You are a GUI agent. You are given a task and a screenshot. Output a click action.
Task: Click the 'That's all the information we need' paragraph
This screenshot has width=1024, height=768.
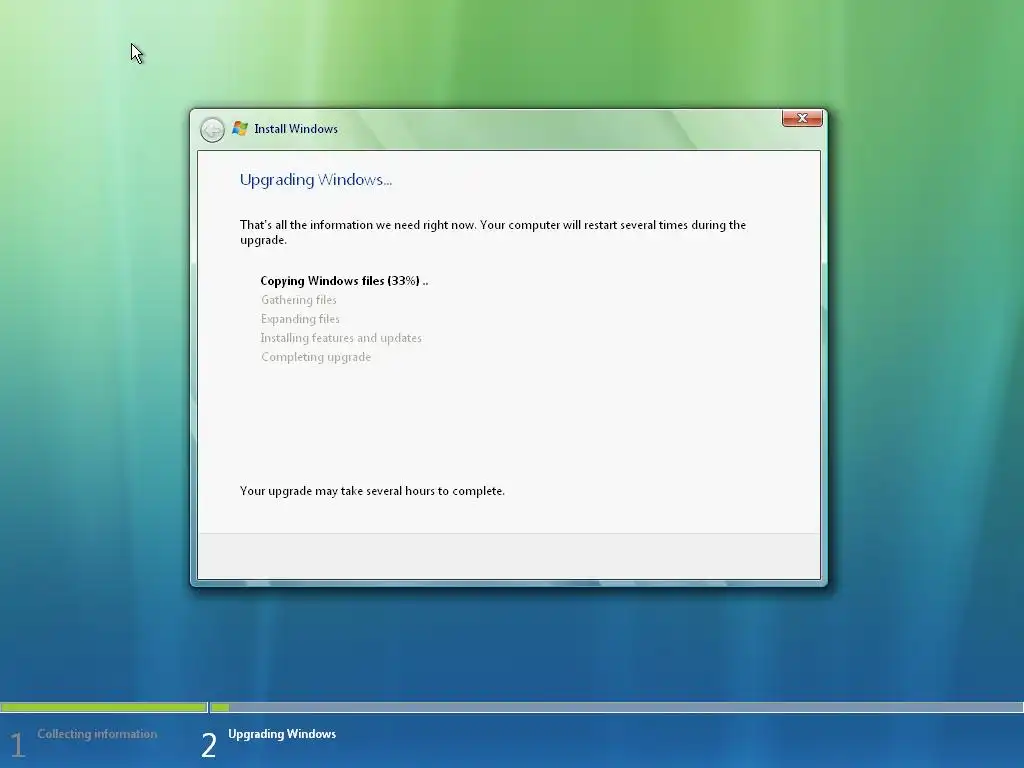(492, 232)
